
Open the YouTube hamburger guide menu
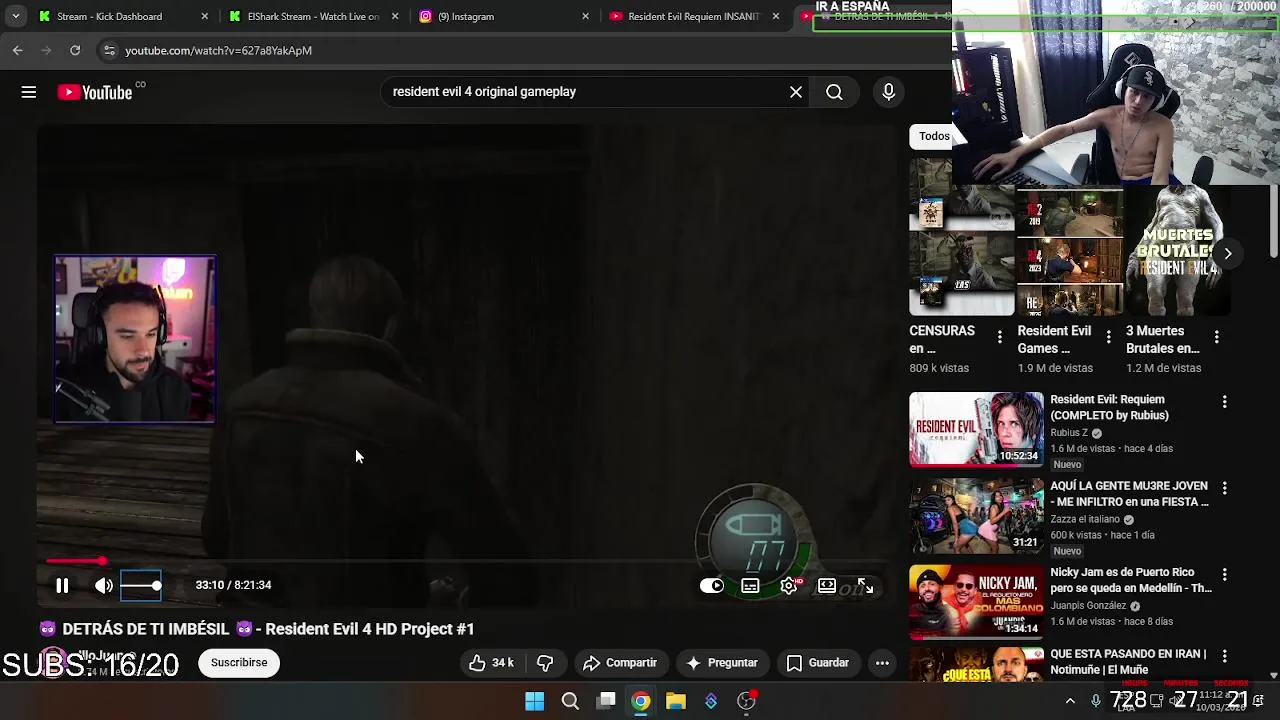(29, 92)
